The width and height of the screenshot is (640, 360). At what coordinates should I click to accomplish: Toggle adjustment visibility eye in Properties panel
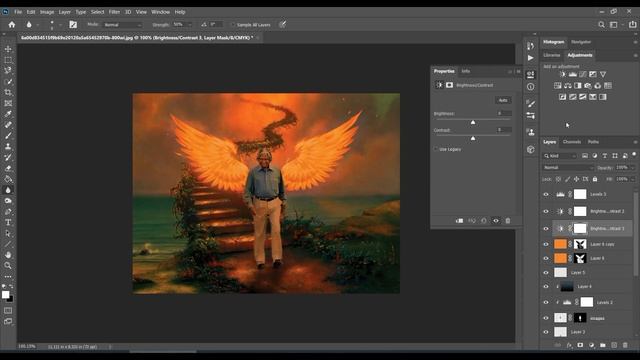496,221
